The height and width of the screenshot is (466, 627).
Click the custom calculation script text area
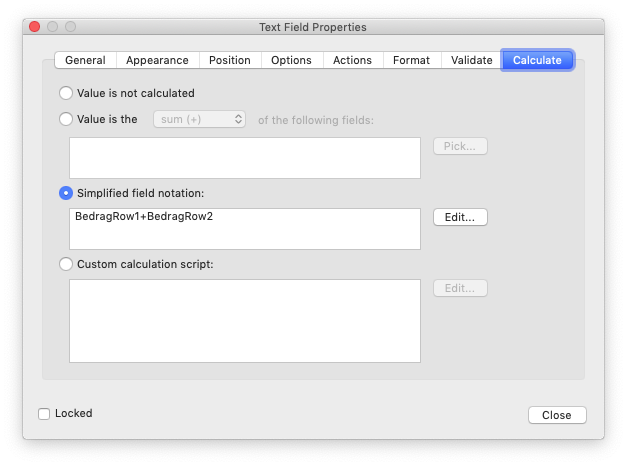point(245,321)
